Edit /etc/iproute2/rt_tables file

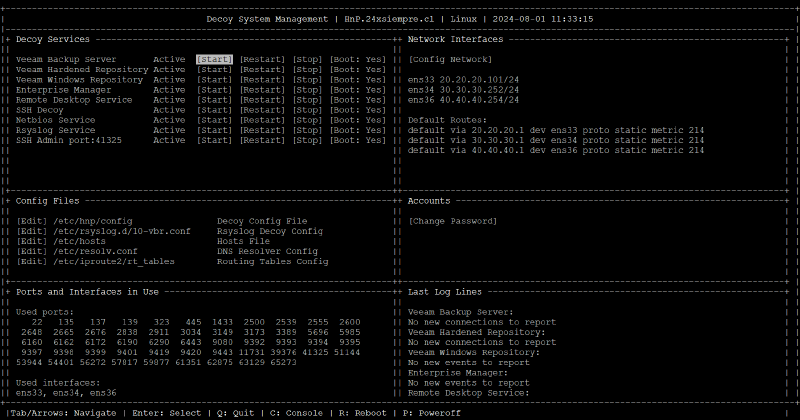(32, 261)
